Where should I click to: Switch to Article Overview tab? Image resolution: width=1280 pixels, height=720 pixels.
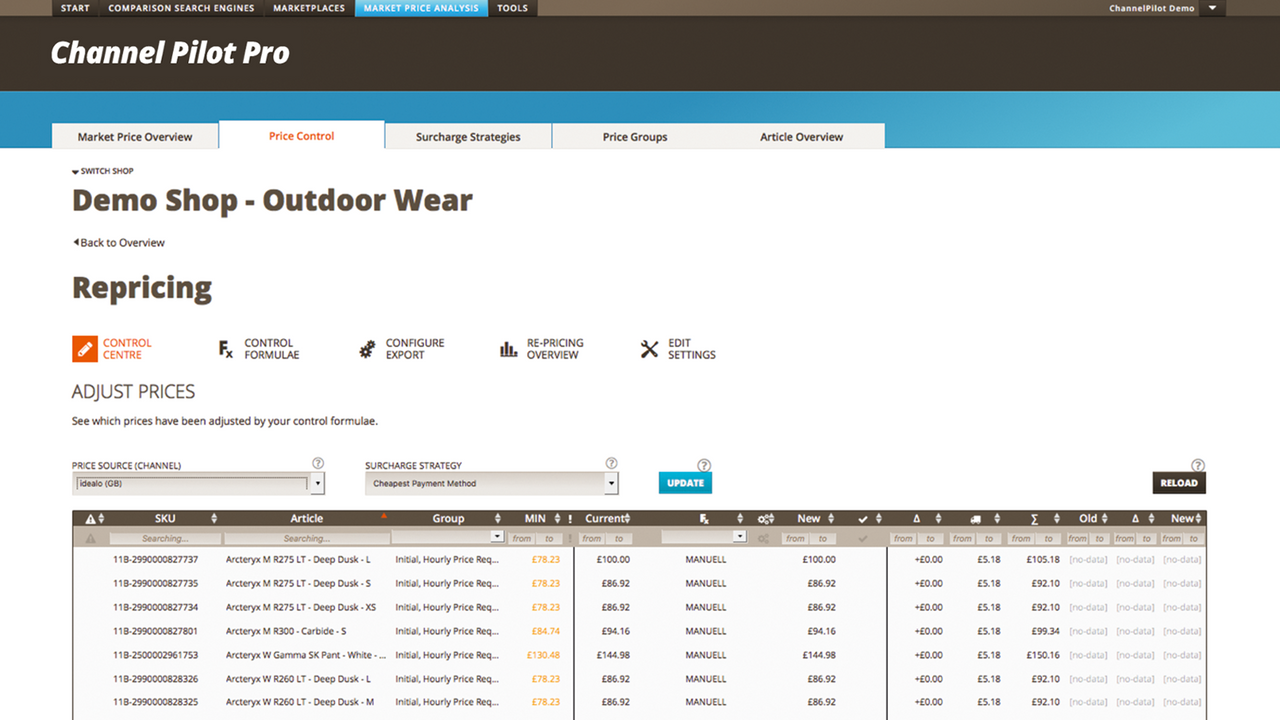(x=802, y=137)
